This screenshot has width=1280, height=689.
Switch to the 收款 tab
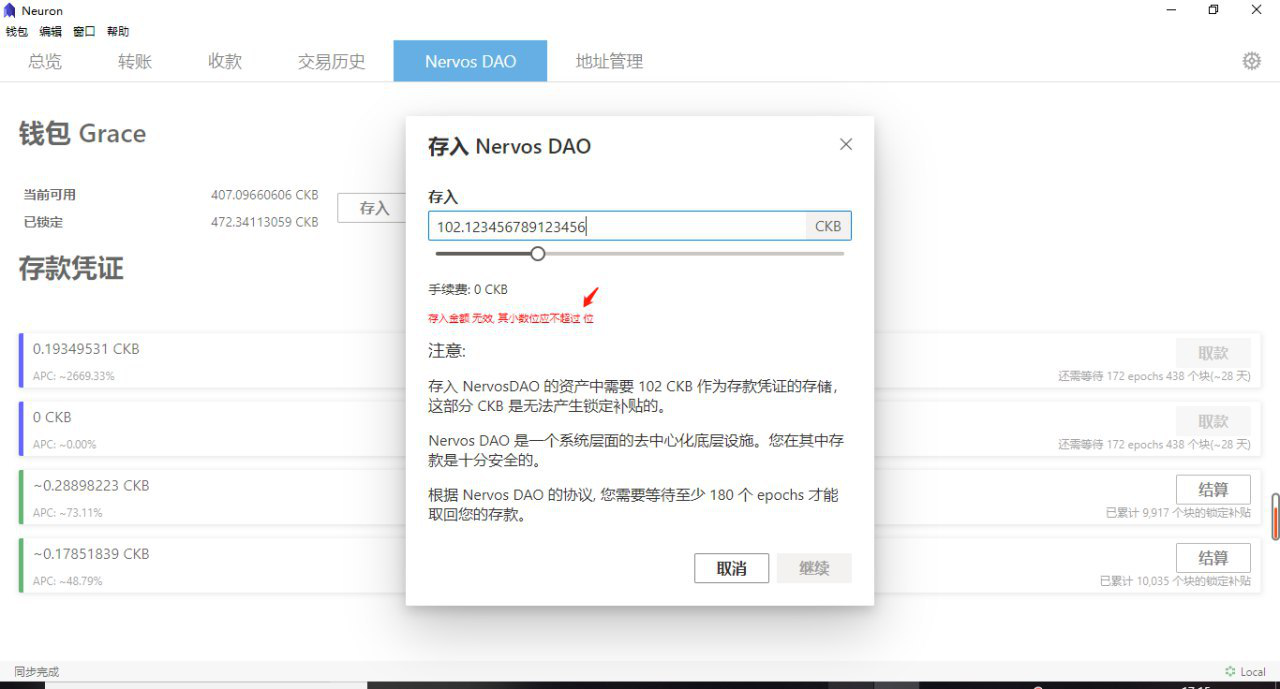click(x=225, y=61)
